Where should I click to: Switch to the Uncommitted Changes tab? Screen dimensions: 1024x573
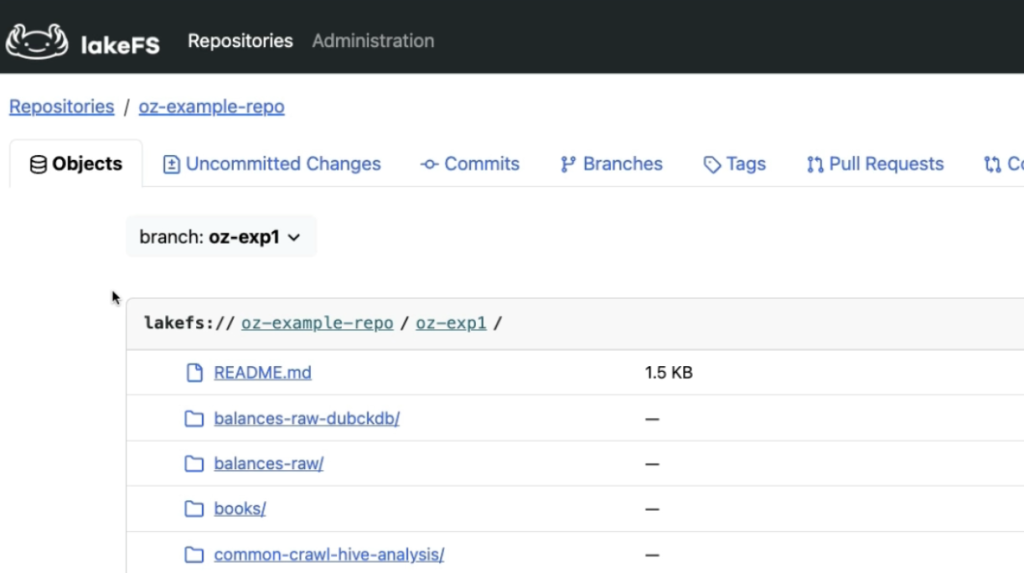[272, 164]
